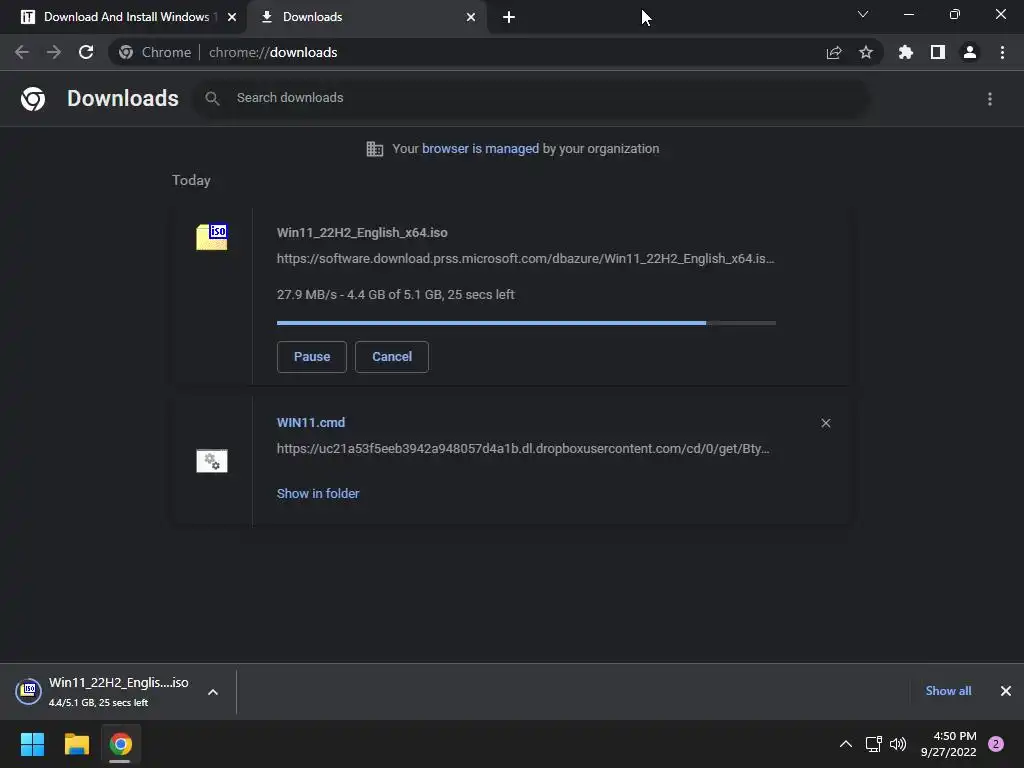This screenshot has width=1024, height=768.
Task: Bookmark this page with the star icon
Action: click(866, 52)
